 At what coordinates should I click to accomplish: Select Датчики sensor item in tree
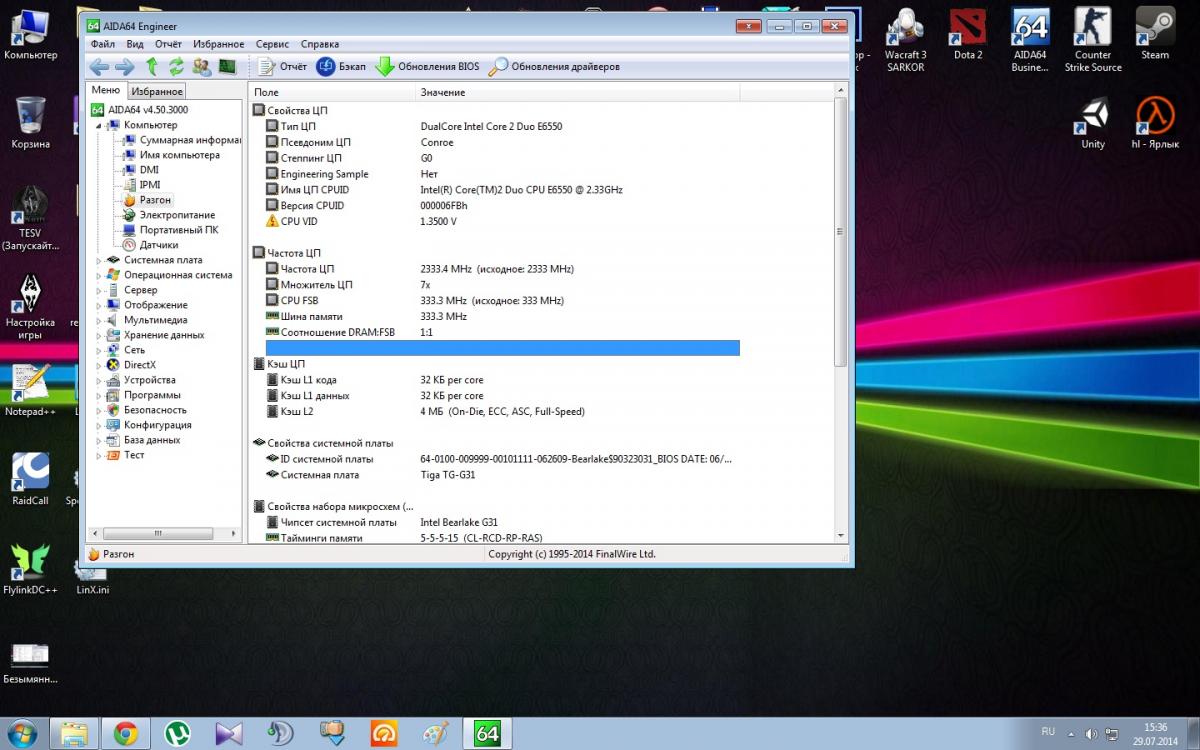(158, 245)
